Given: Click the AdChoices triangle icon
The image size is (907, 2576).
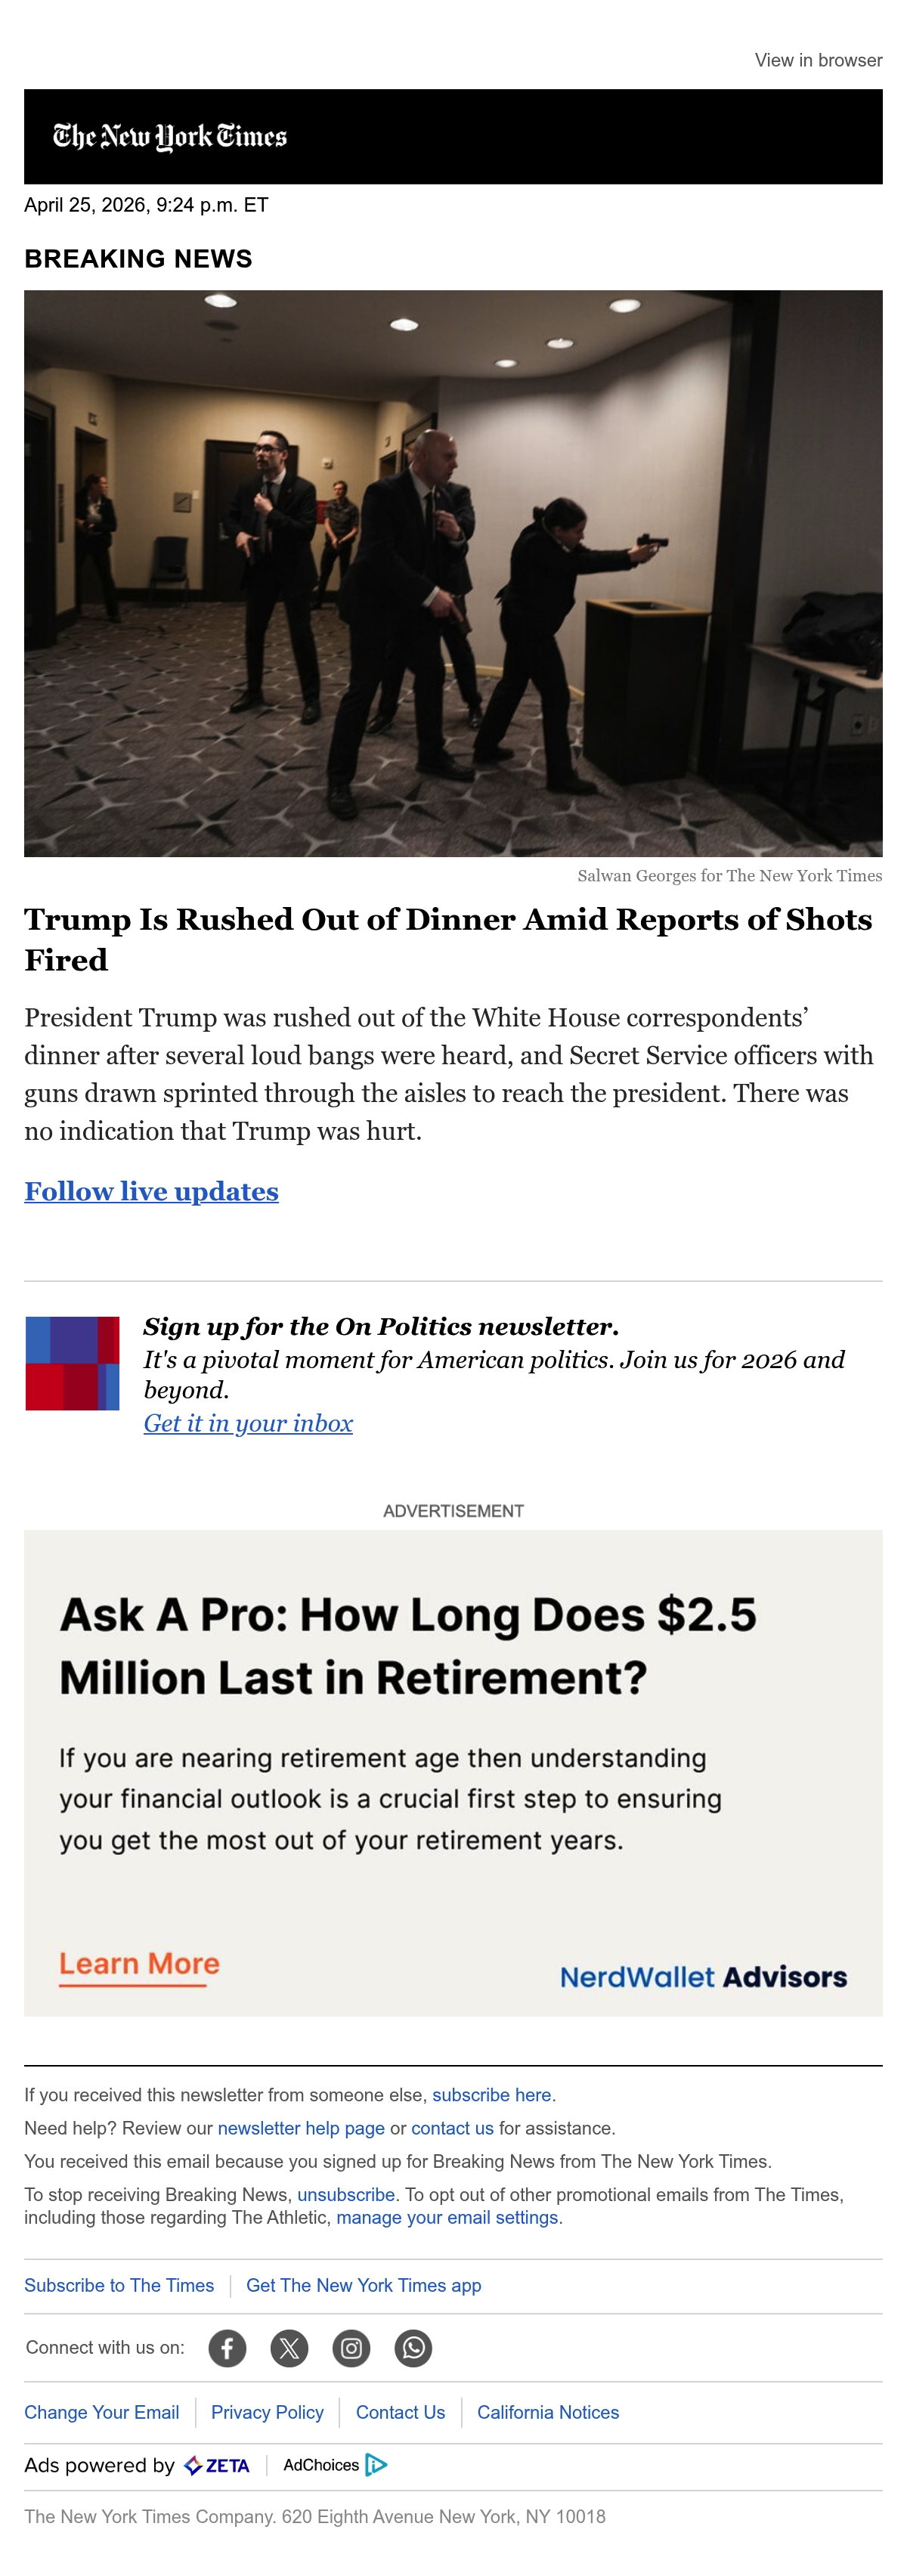Looking at the screenshot, I should (x=376, y=2465).
